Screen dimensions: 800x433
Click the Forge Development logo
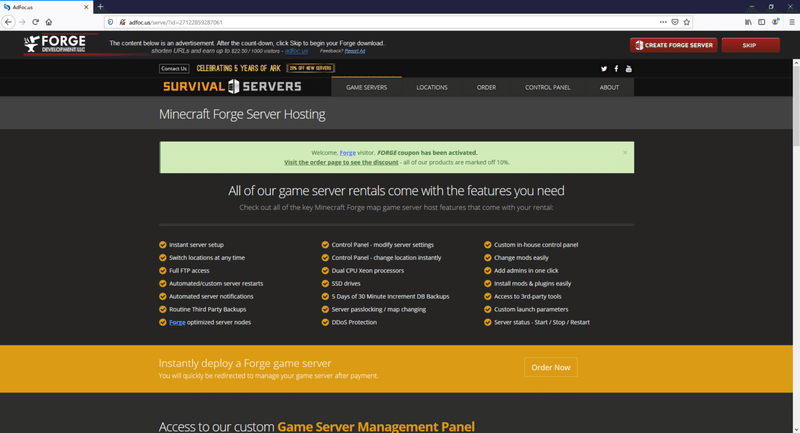[x=55, y=44]
